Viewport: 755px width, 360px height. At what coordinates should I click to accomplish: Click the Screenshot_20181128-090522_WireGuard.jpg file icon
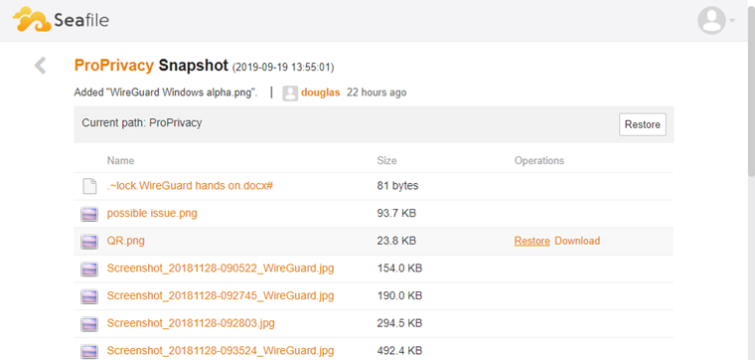pos(89,269)
